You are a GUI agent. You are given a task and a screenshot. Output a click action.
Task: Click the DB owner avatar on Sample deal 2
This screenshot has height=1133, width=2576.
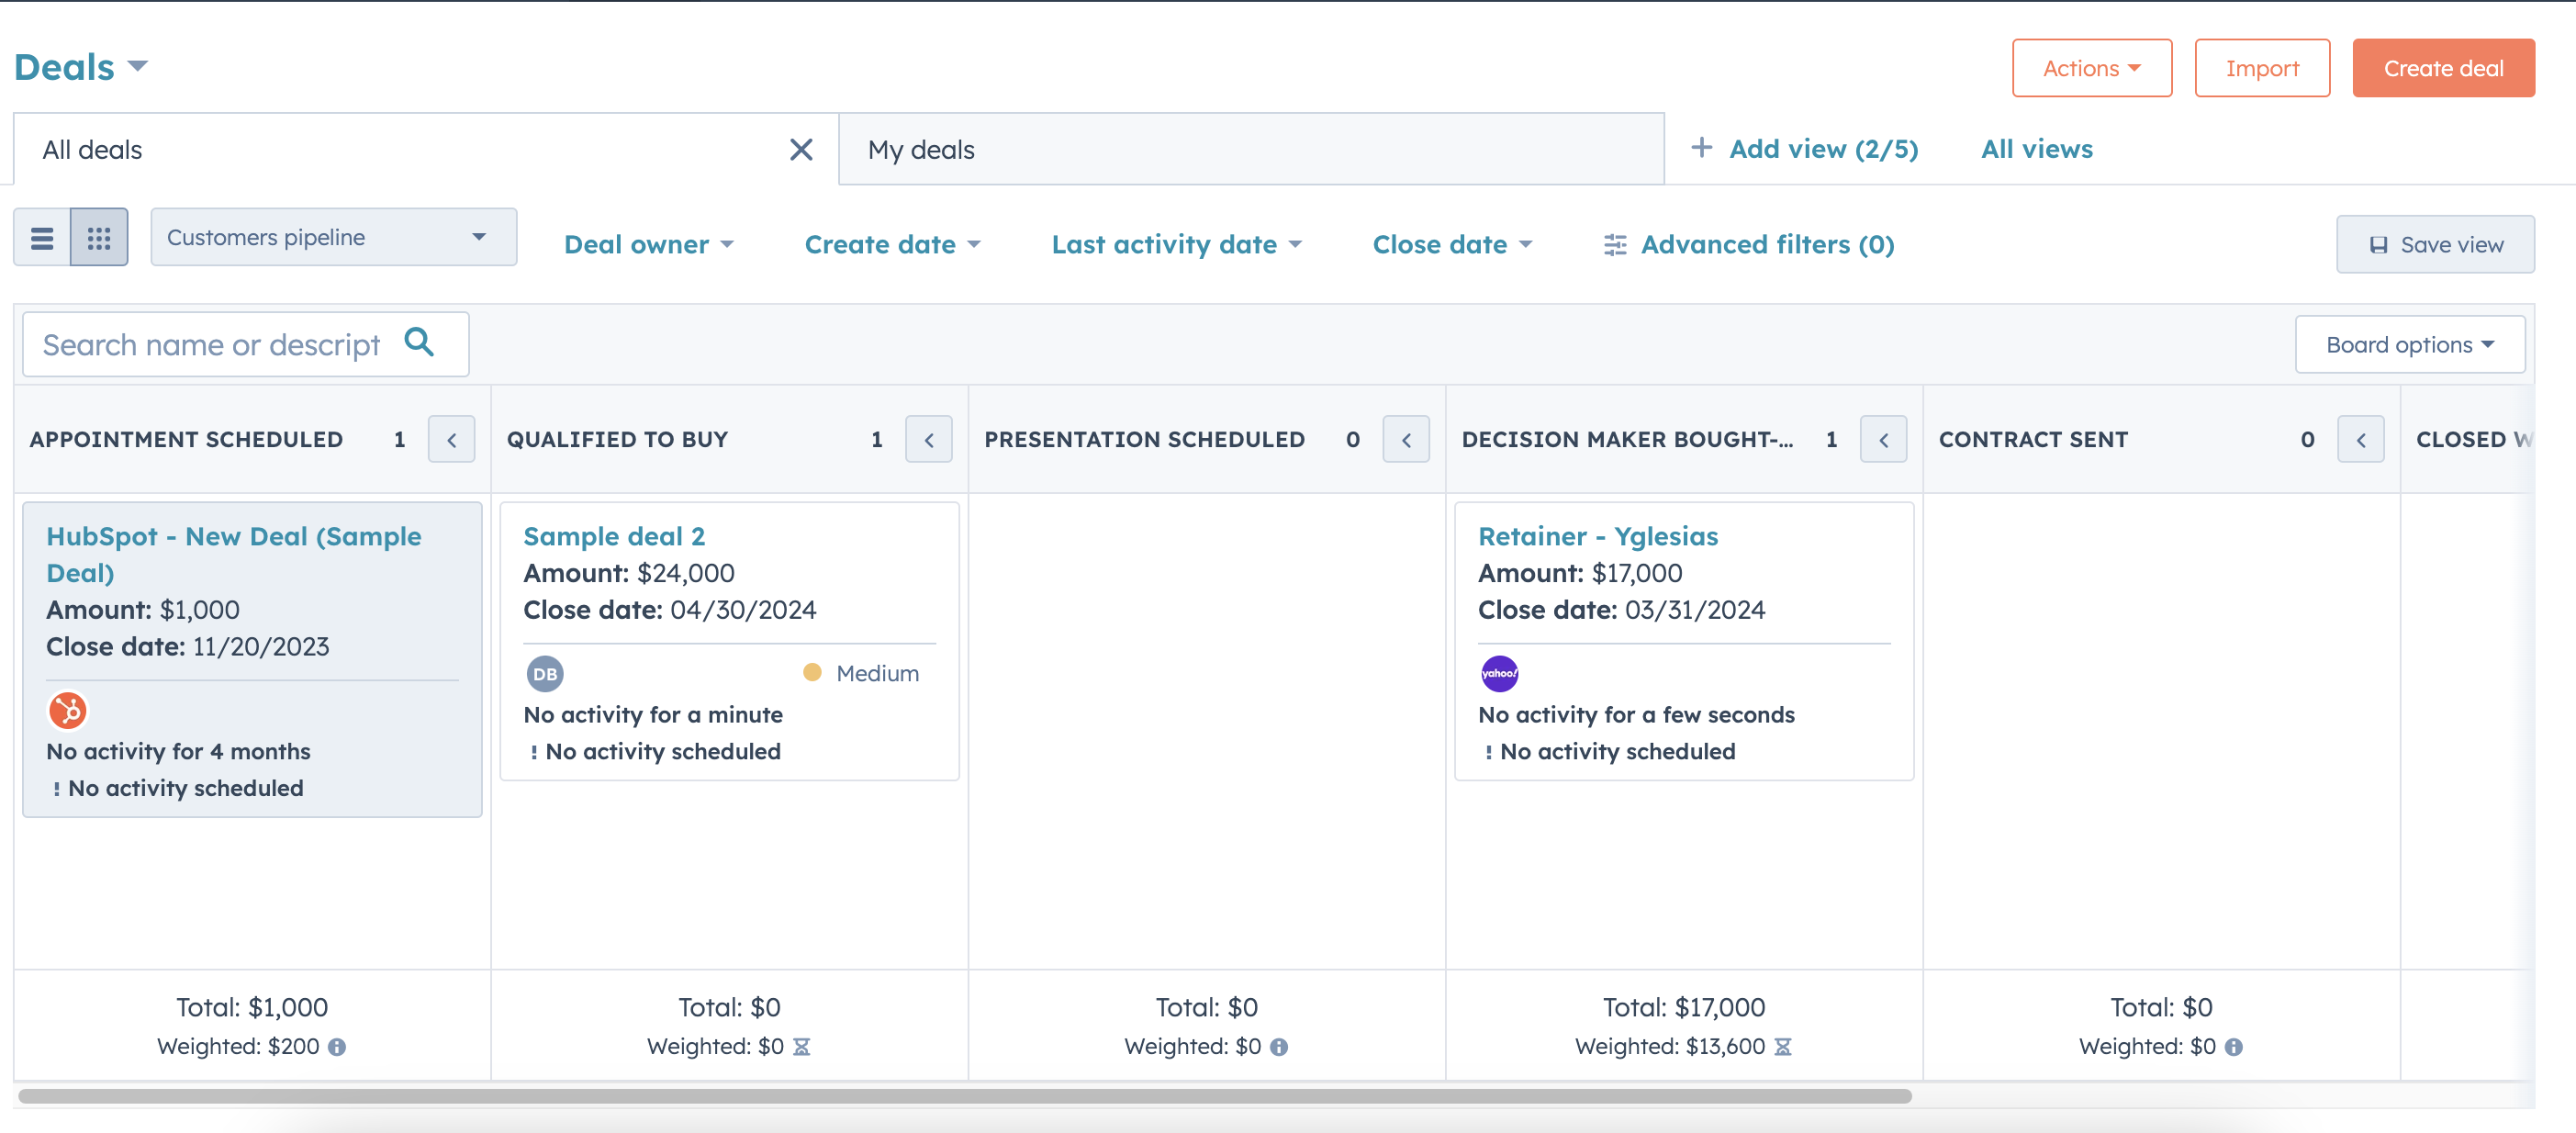pyautogui.click(x=544, y=673)
